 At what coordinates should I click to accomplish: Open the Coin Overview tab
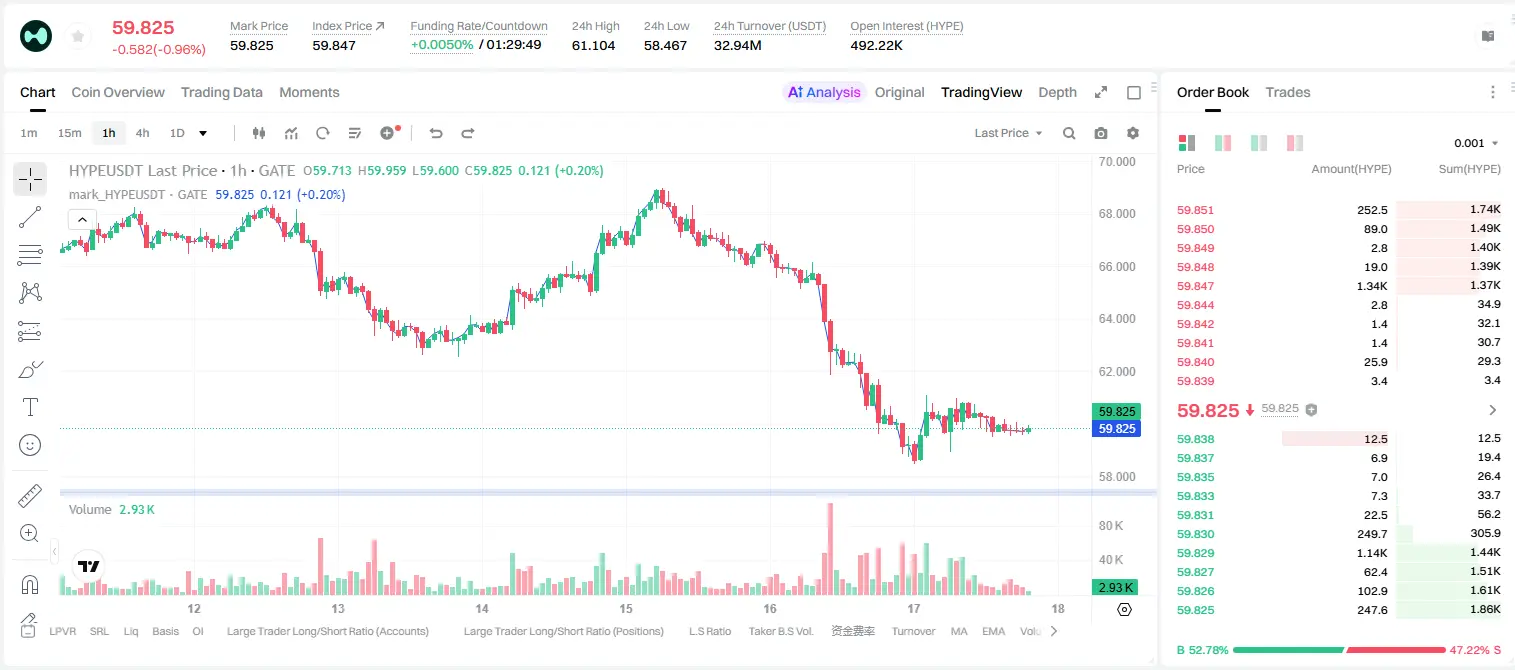coord(118,92)
